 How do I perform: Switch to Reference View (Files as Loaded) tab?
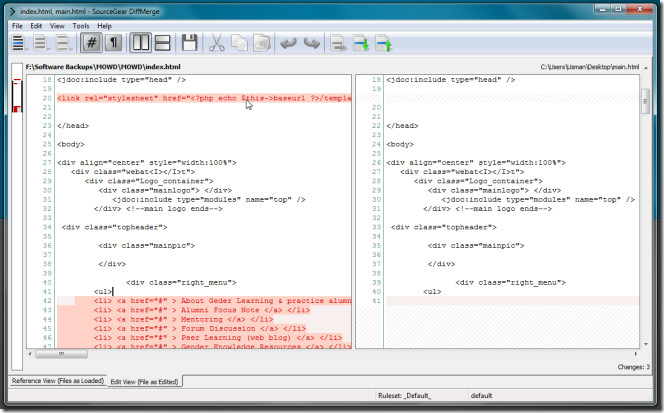click(x=58, y=381)
